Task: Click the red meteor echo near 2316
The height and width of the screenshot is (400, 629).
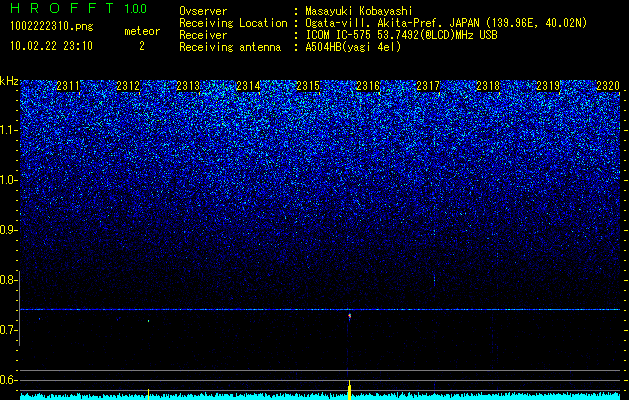Action: (349, 317)
